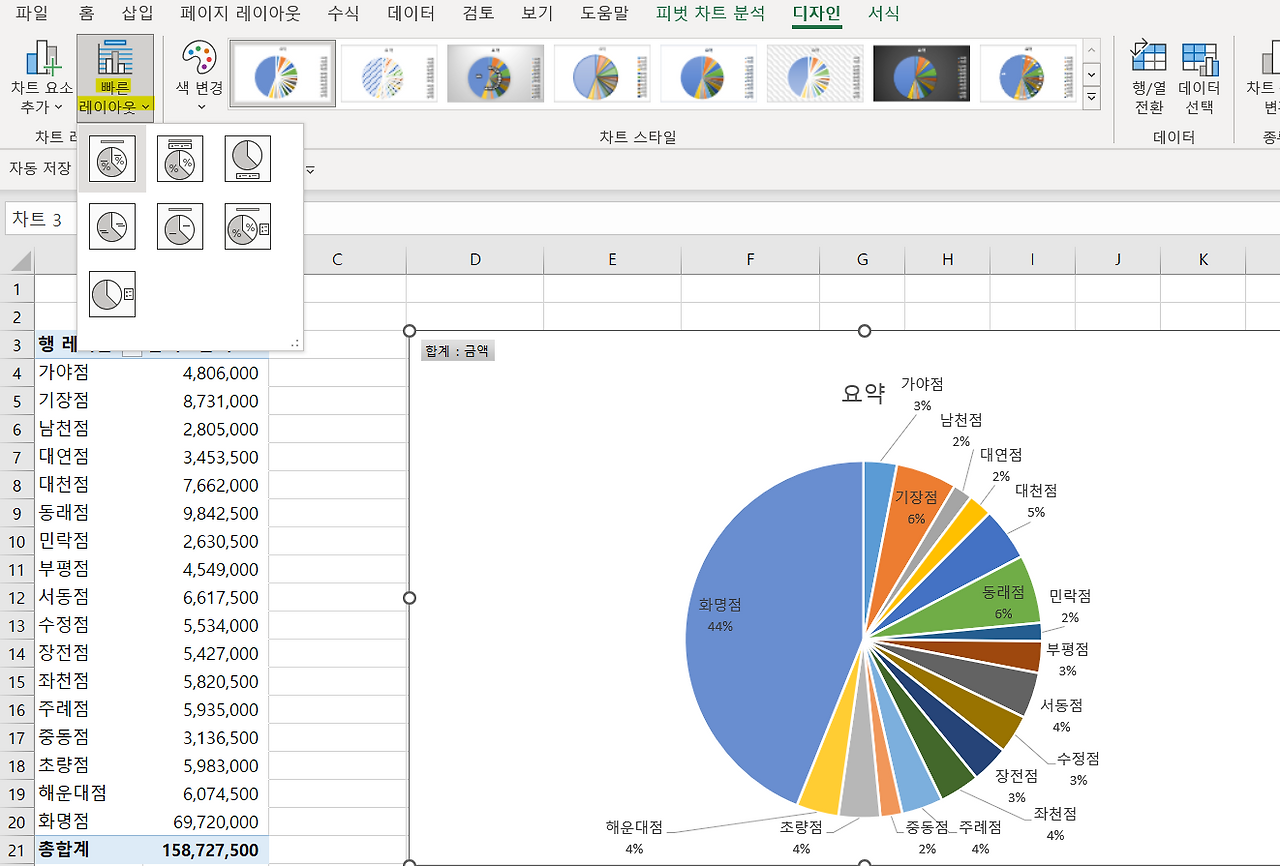Viewport: 1280px width, 866px height.
Task: Switch to the 서식 tab
Action: click(x=884, y=13)
